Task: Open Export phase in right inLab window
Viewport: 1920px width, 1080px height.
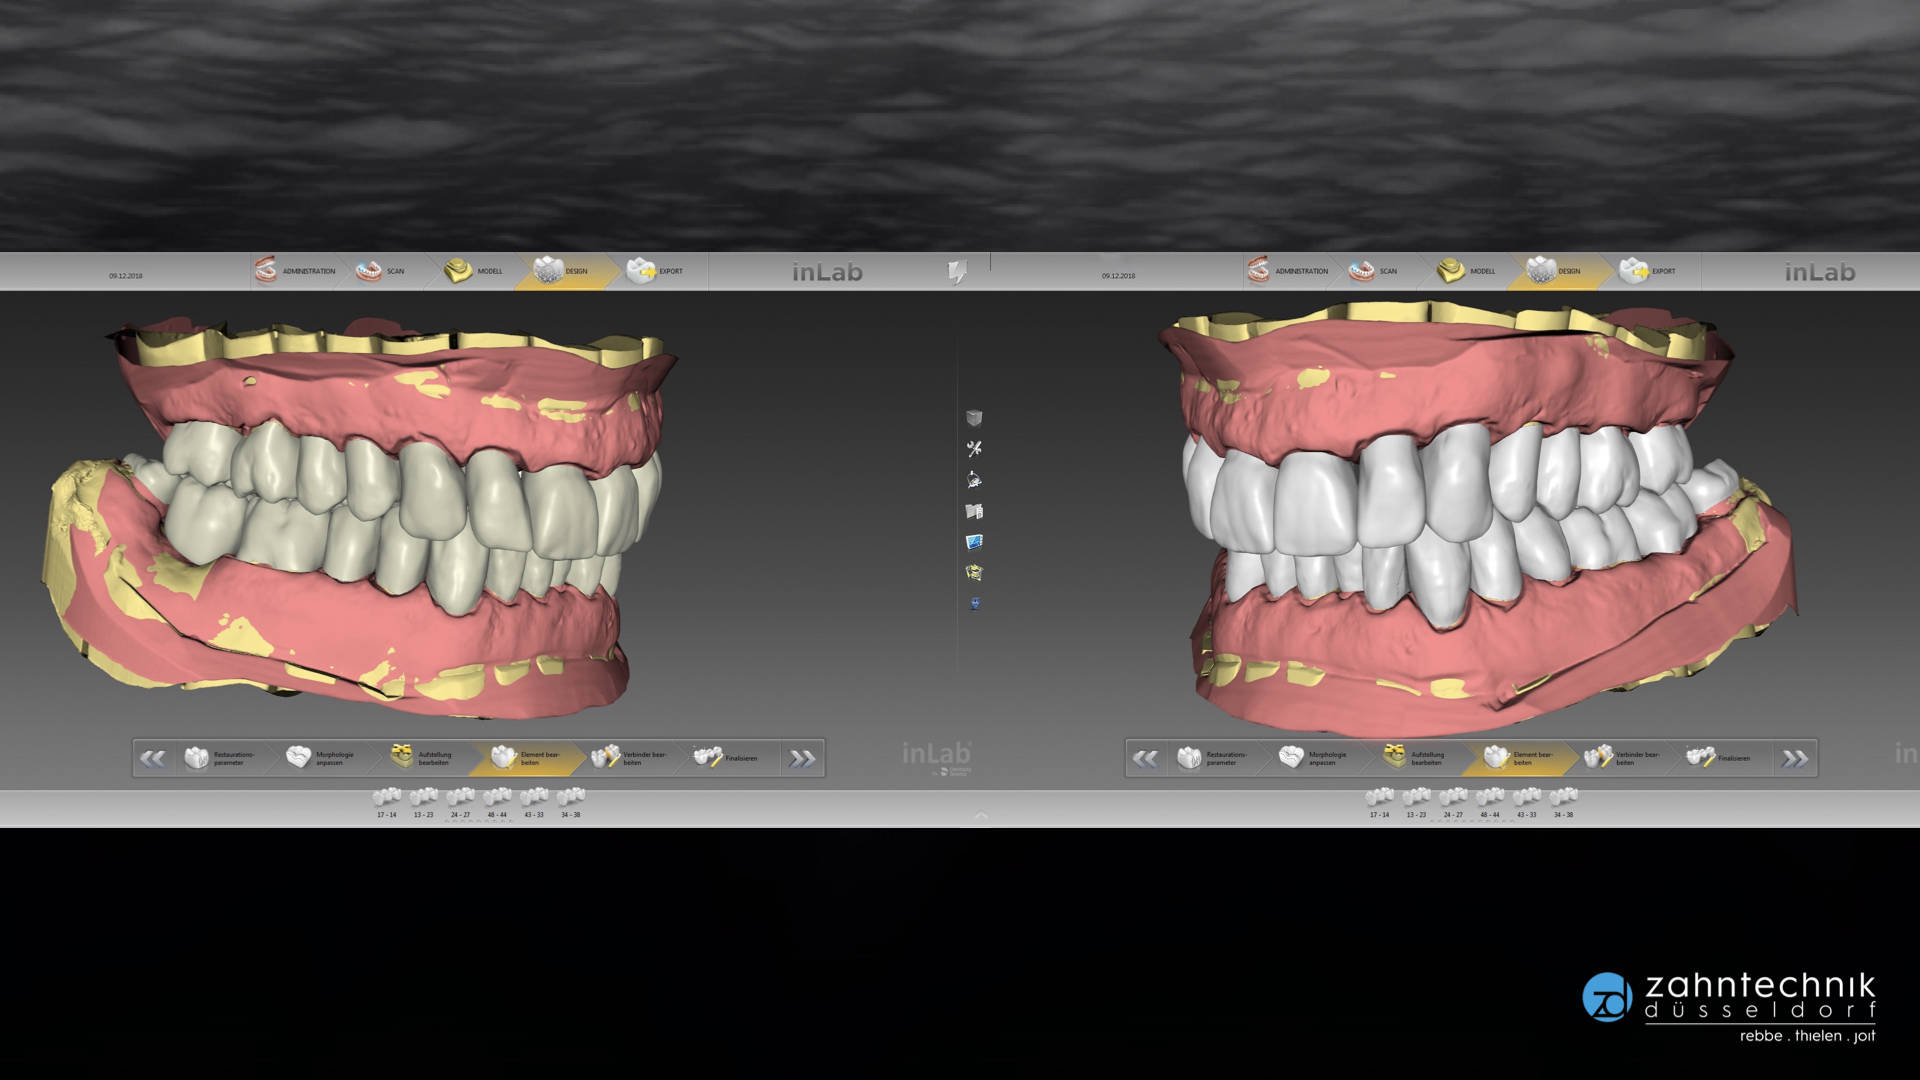Action: [x=1648, y=271]
